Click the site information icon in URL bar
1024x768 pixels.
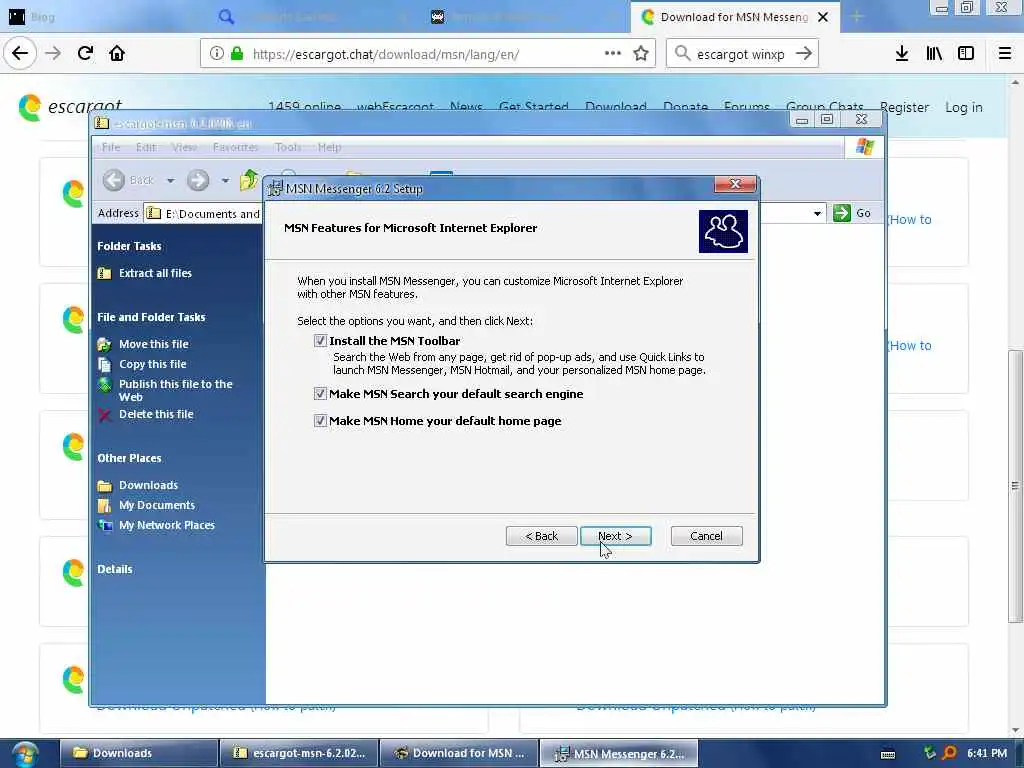tap(217, 54)
